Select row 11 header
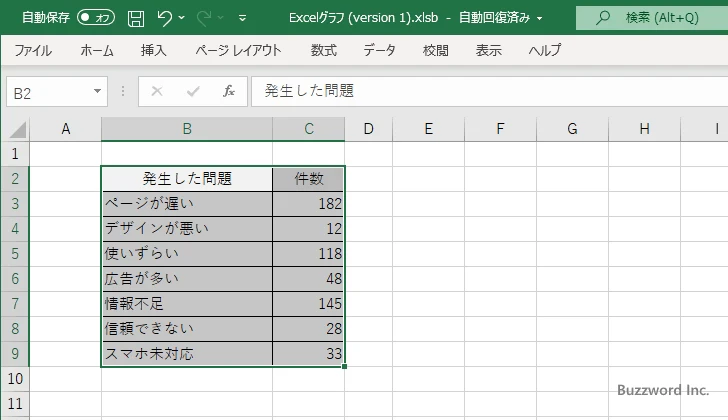Viewport: 728px width, 420px height. point(15,404)
